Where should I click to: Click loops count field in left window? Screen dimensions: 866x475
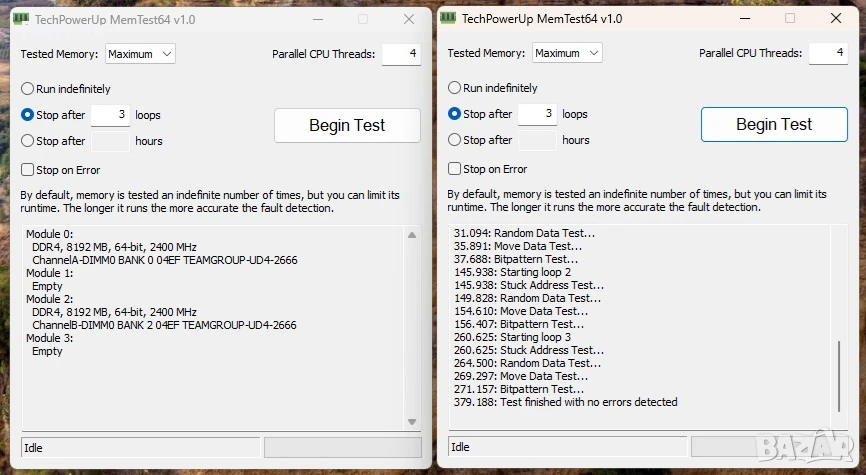pos(110,115)
